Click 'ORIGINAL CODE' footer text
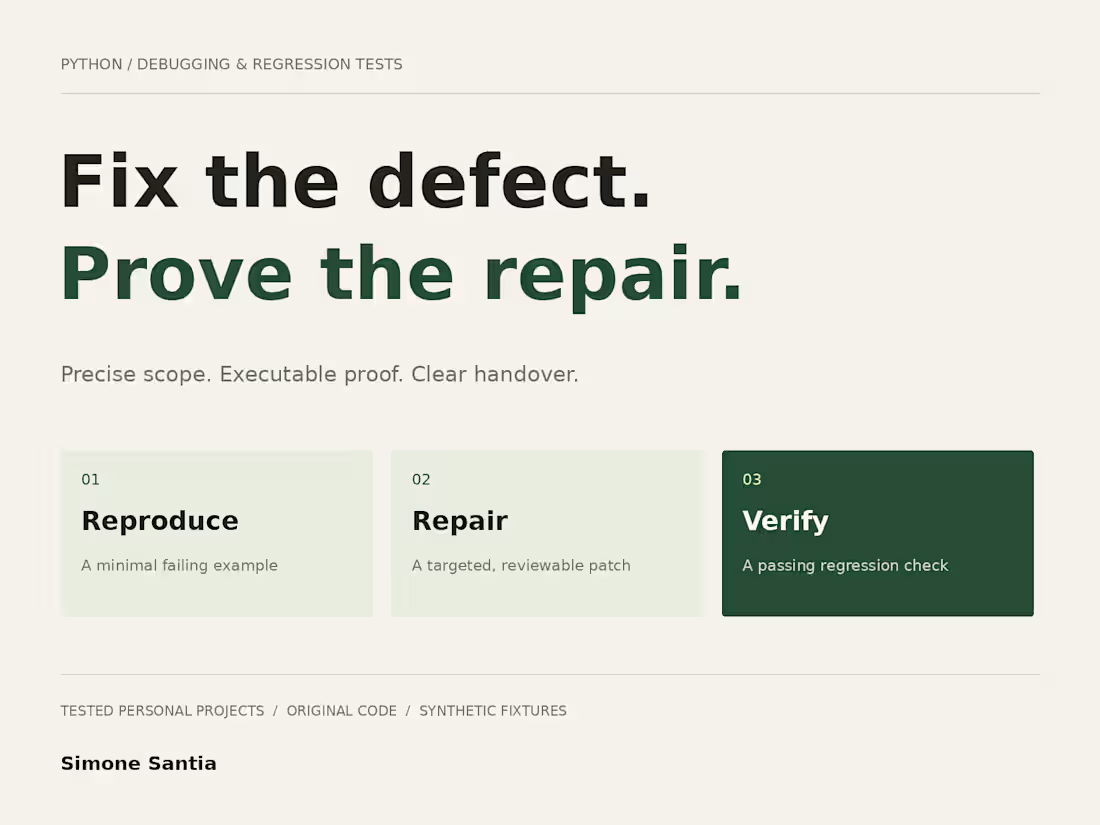The width and height of the screenshot is (1100, 825). point(342,711)
